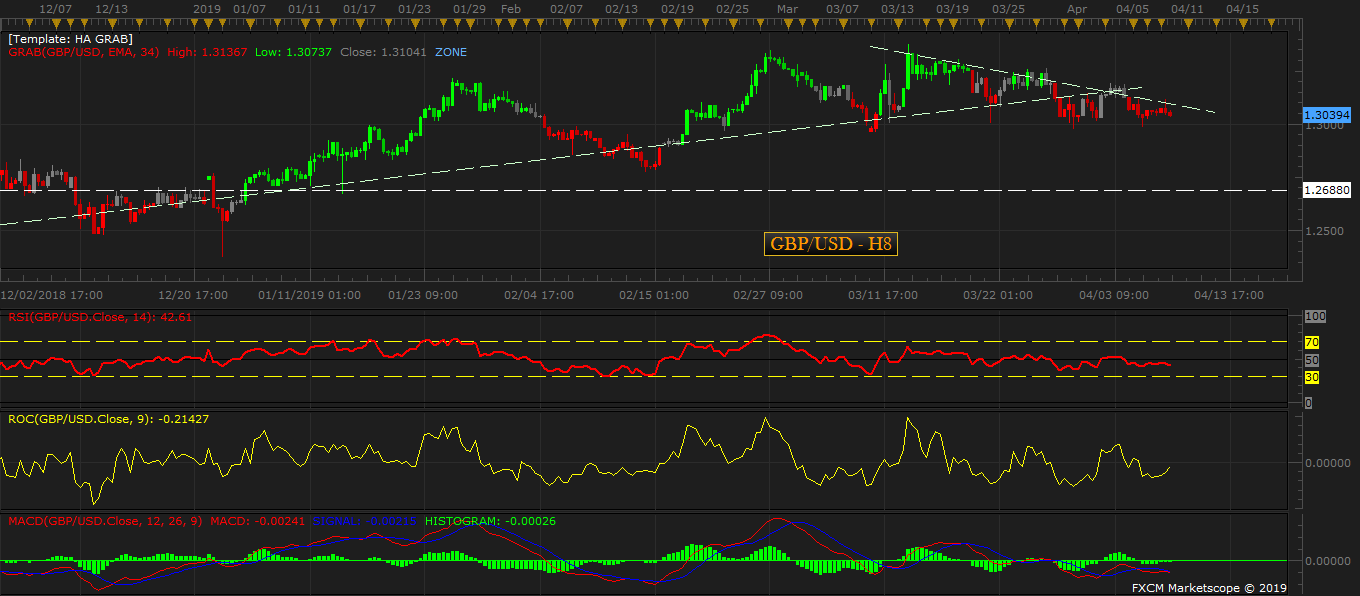Click the timeline marker under 03/13
This screenshot has width=1360, height=596.
(x=896, y=22)
